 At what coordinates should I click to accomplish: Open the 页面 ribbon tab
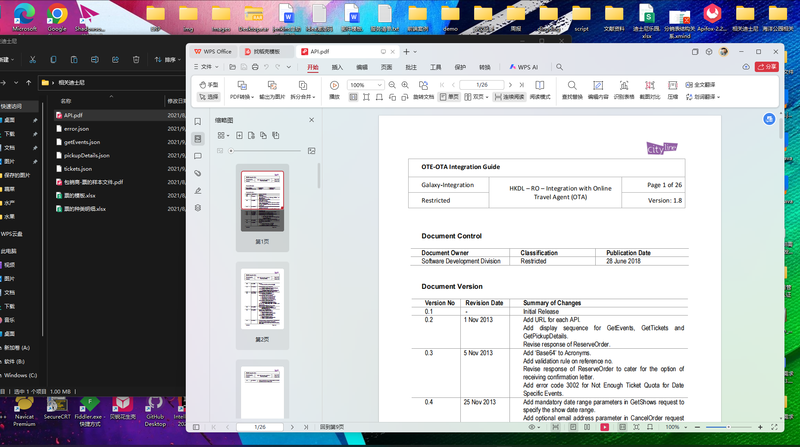pos(386,67)
